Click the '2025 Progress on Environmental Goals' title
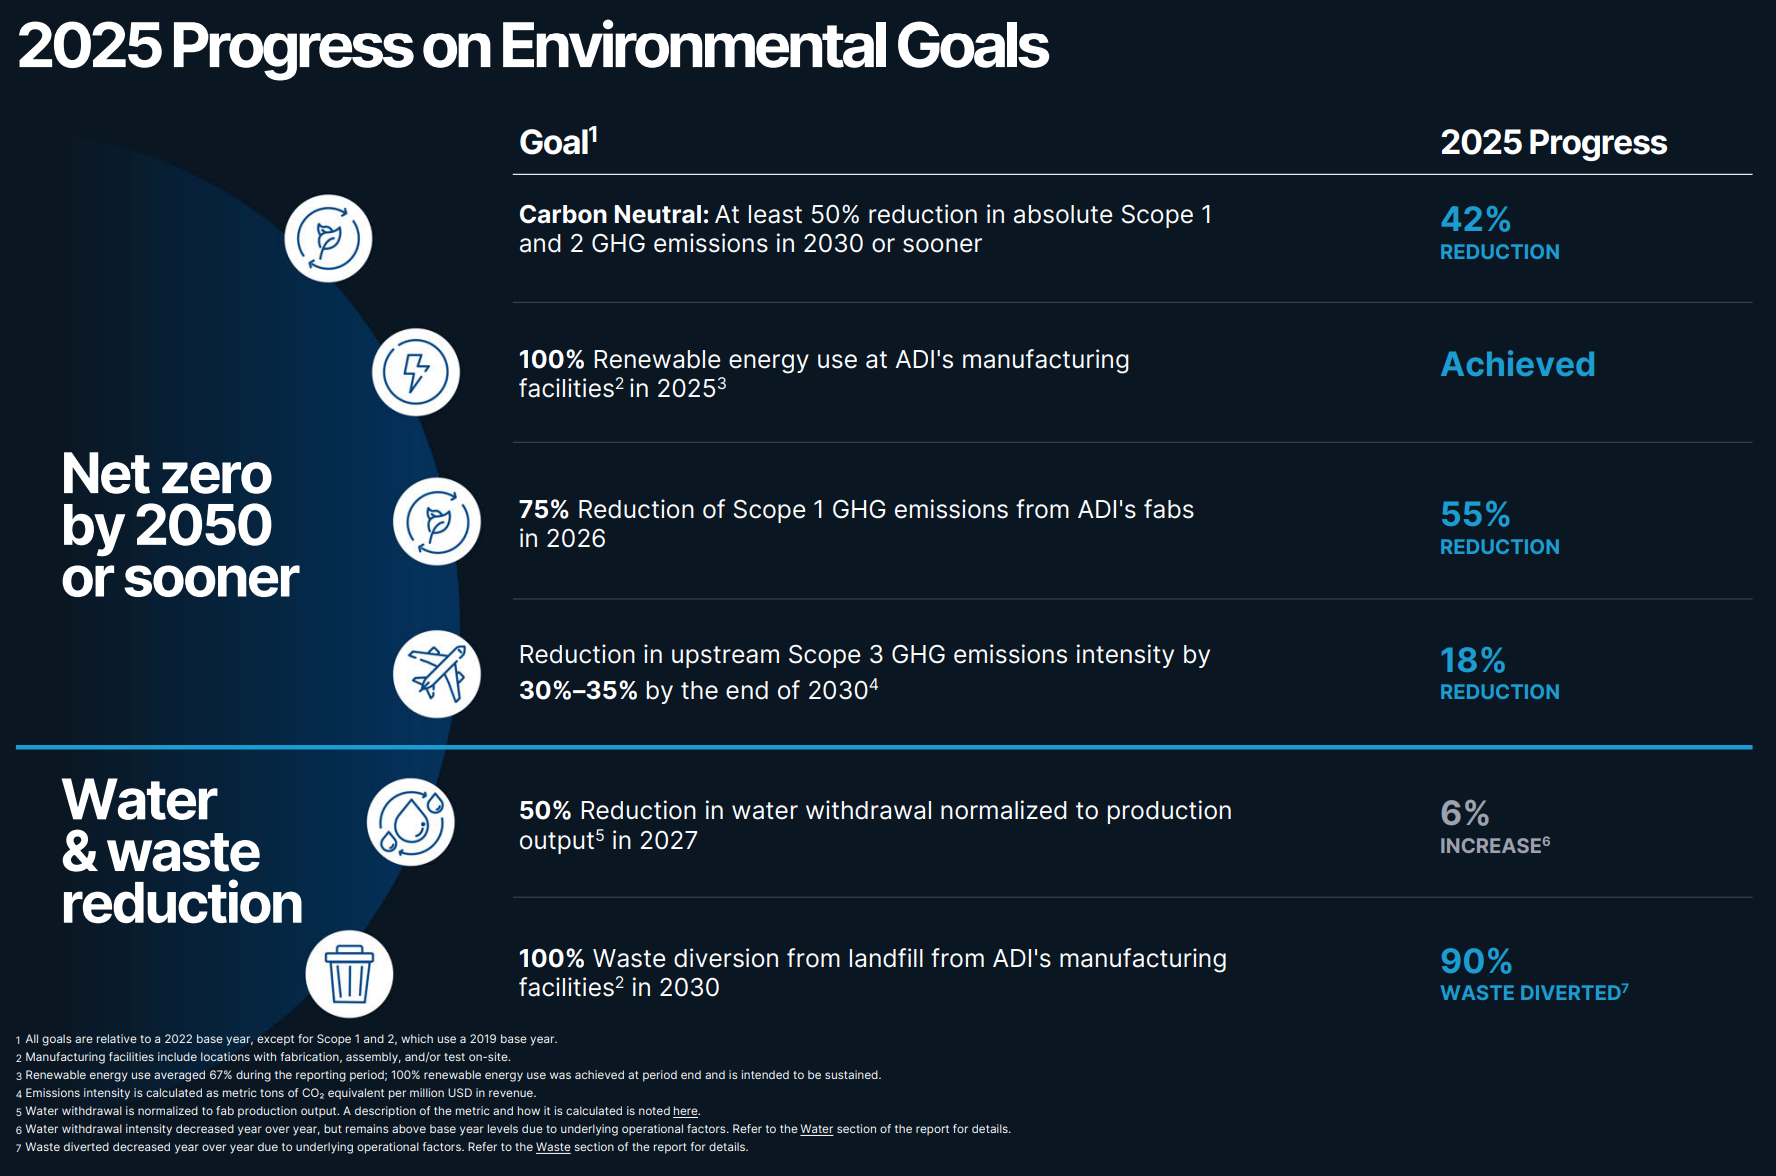Image resolution: width=1776 pixels, height=1176 pixels. tap(533, 45)
